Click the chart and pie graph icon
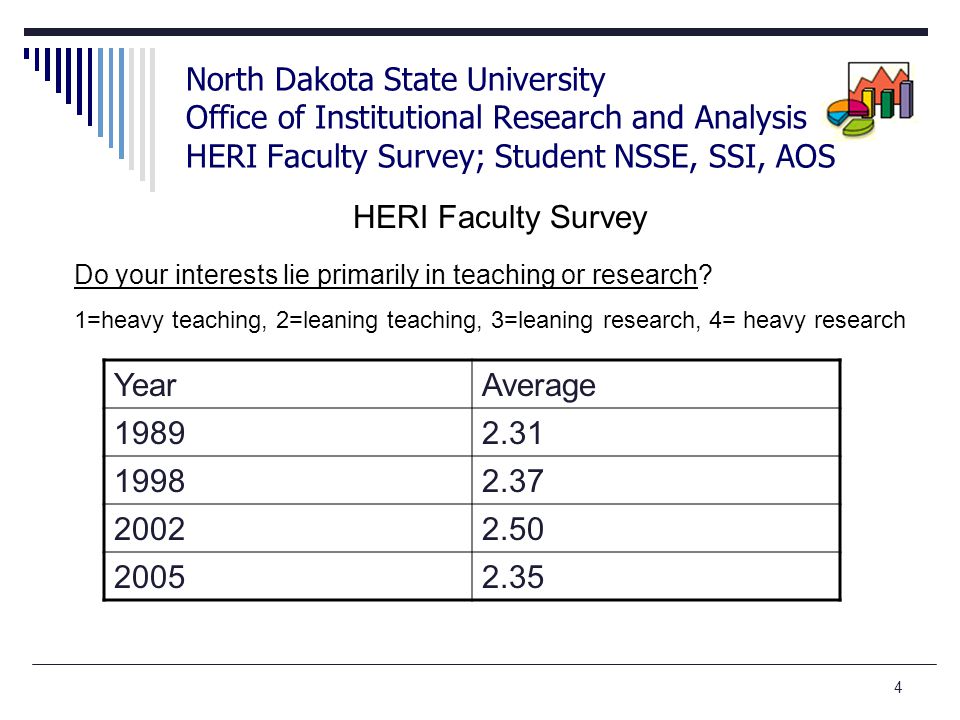 coord(870,99)
